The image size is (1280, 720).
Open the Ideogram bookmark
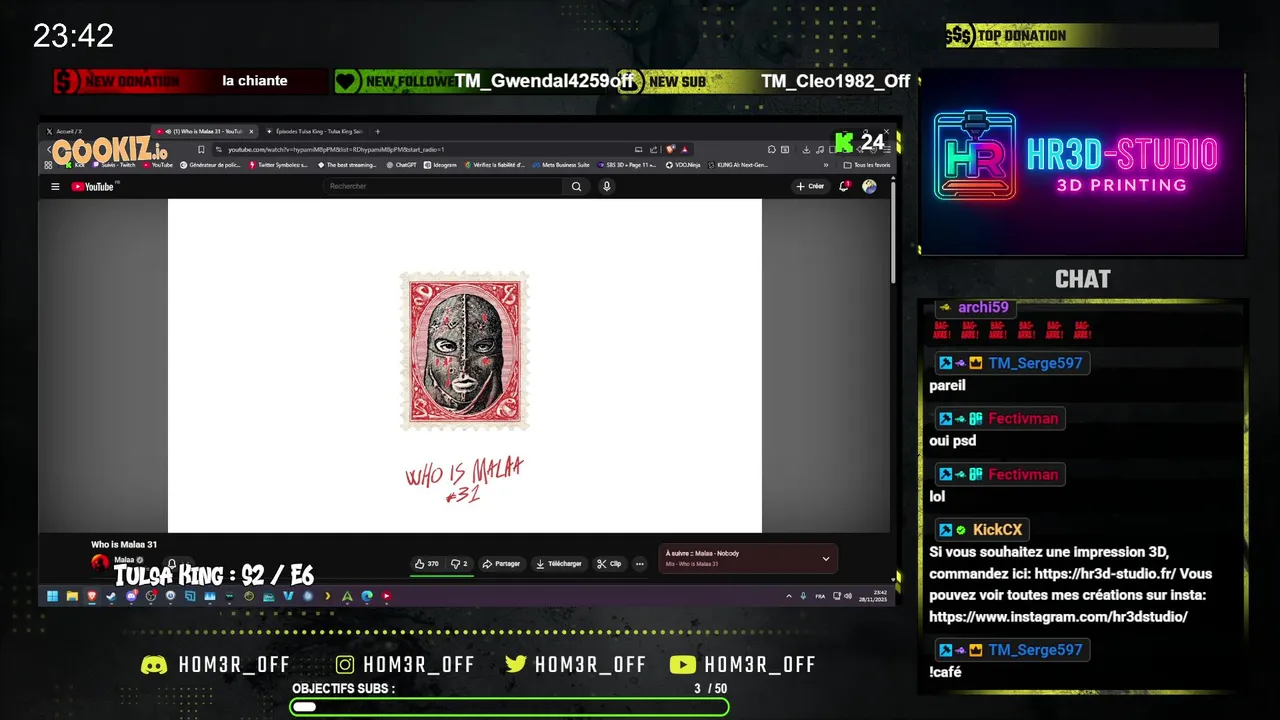tap(440, 165)
